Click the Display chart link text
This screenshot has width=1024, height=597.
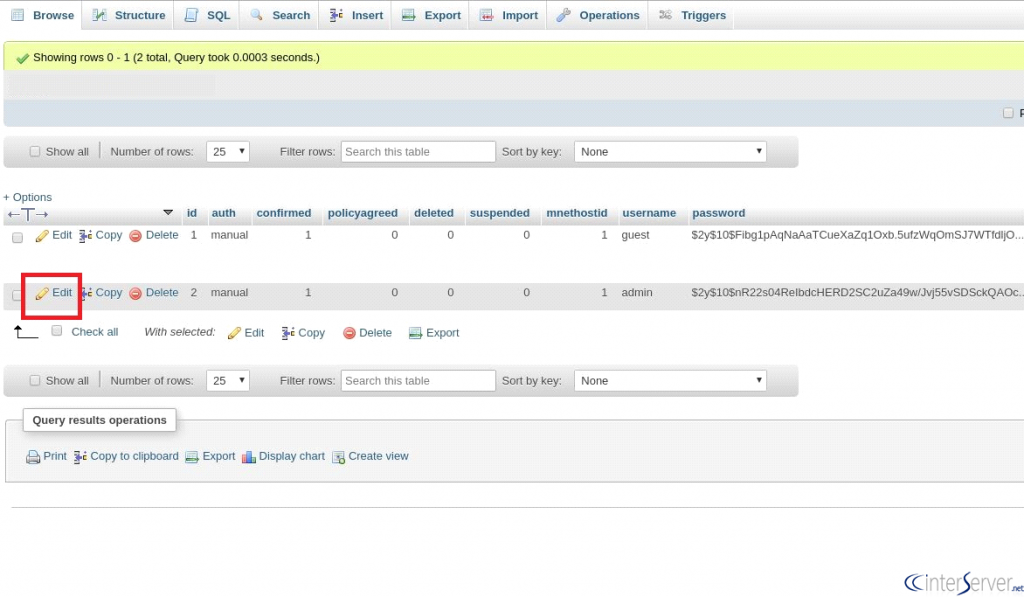291,456
